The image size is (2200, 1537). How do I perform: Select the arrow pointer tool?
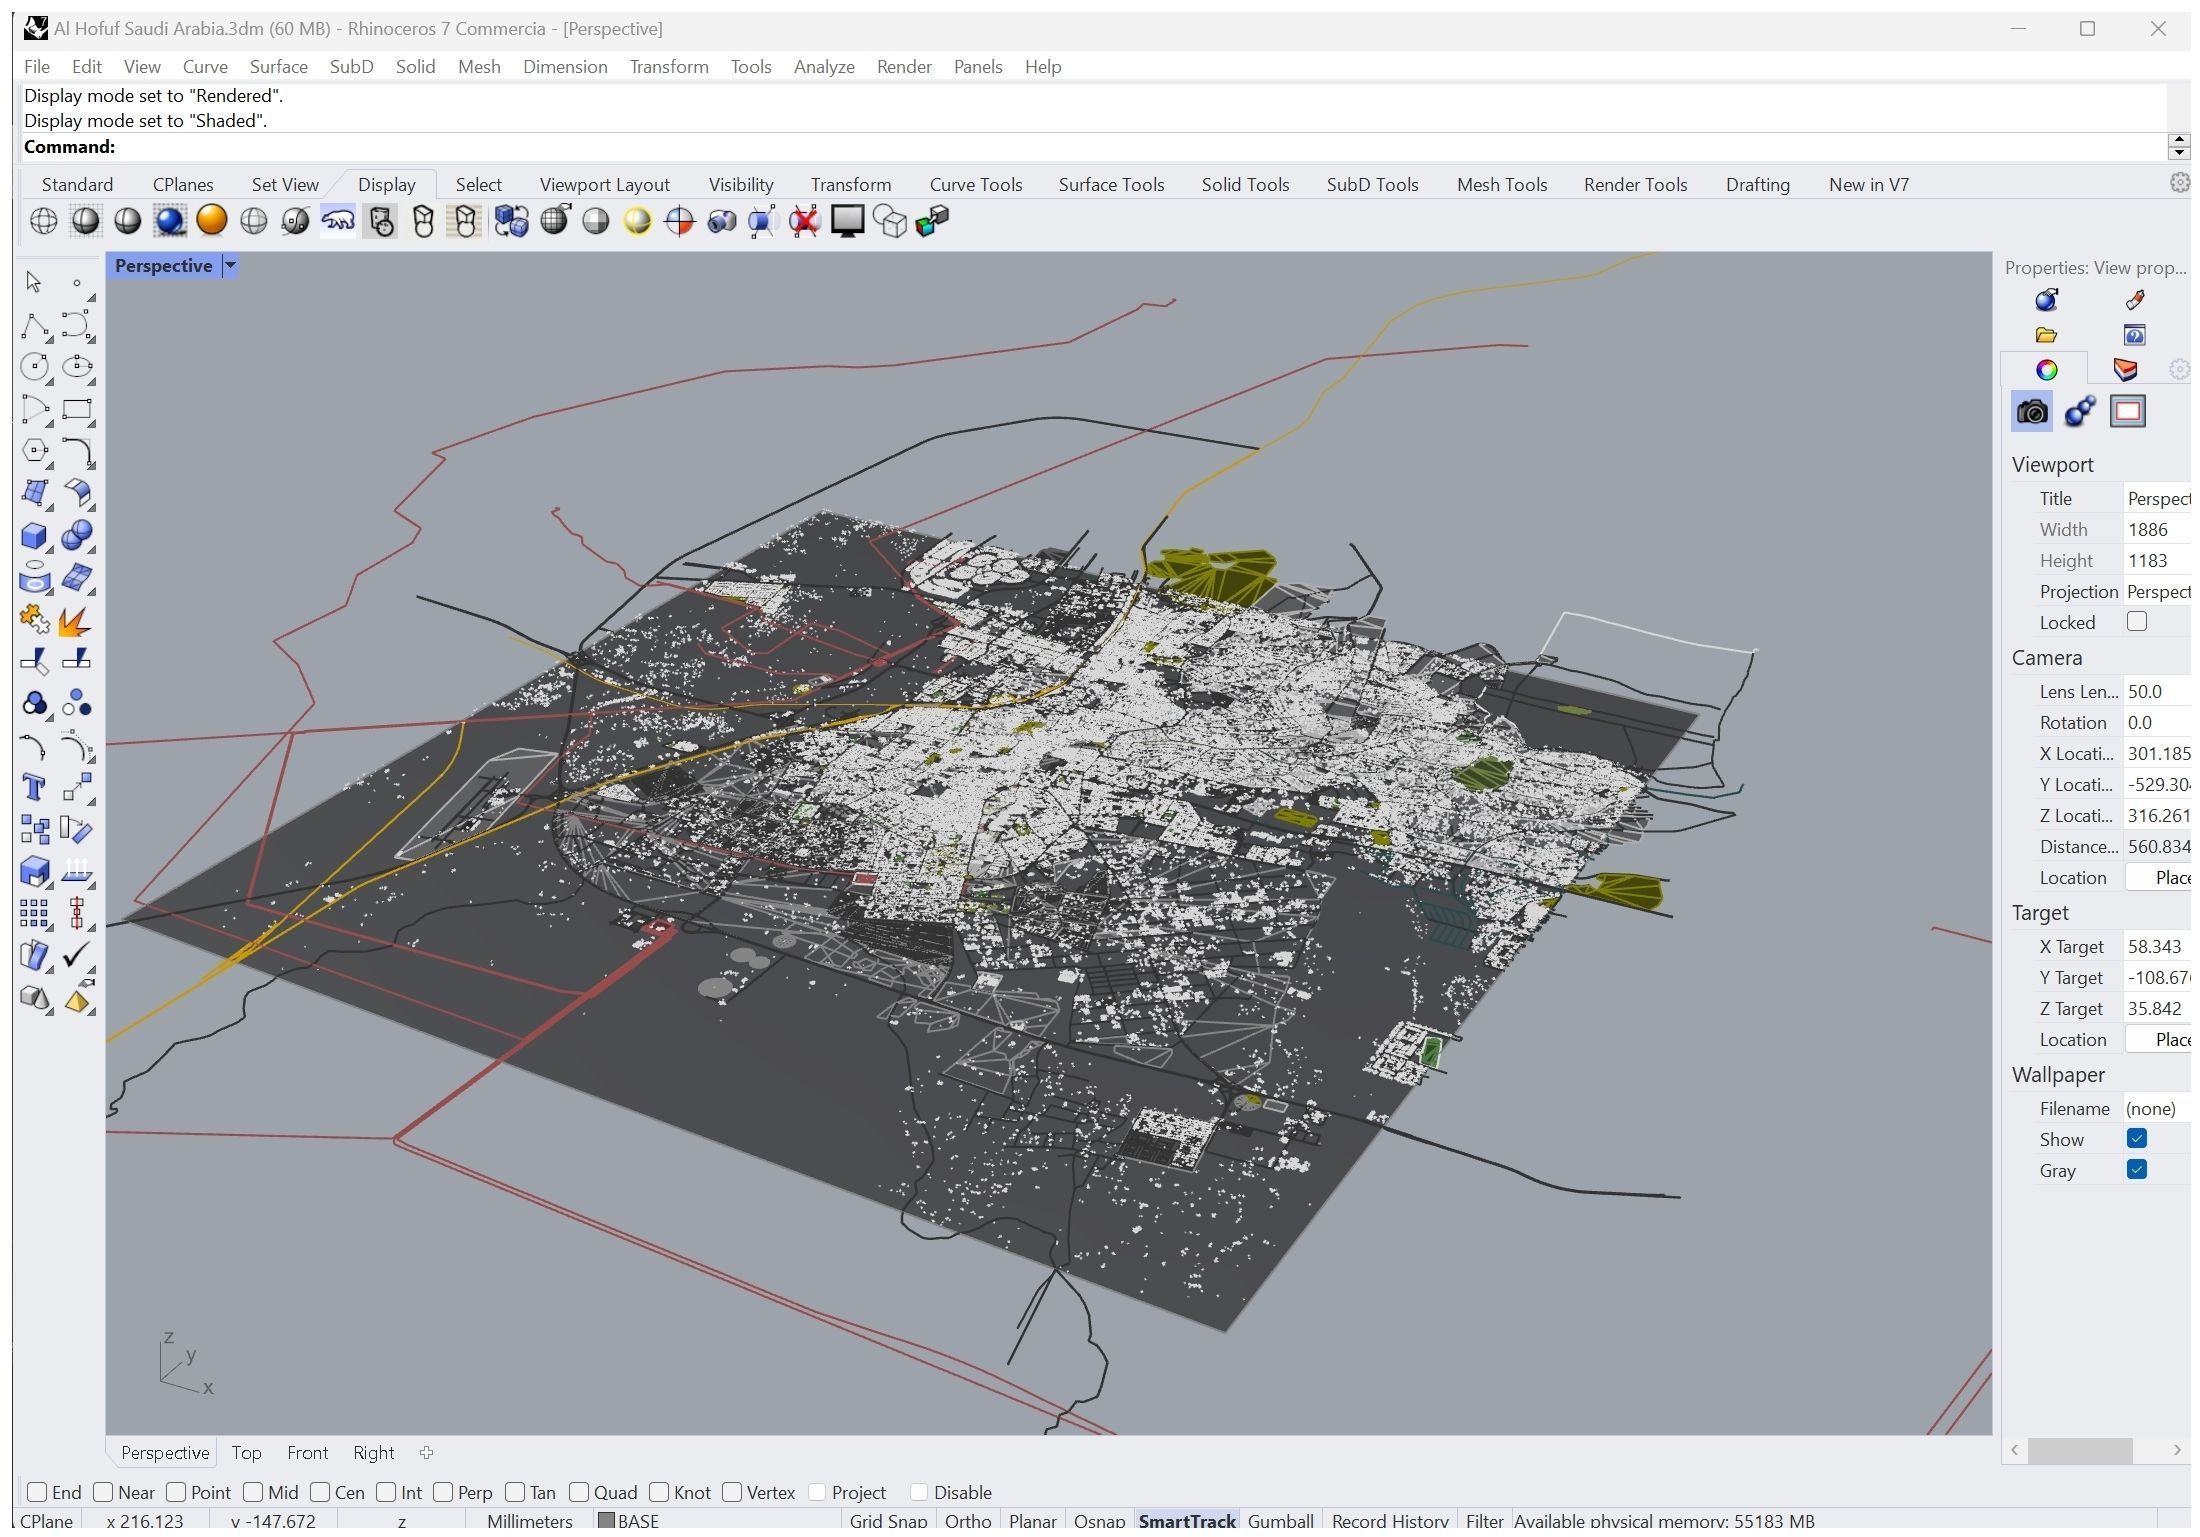tap(33, 283)
